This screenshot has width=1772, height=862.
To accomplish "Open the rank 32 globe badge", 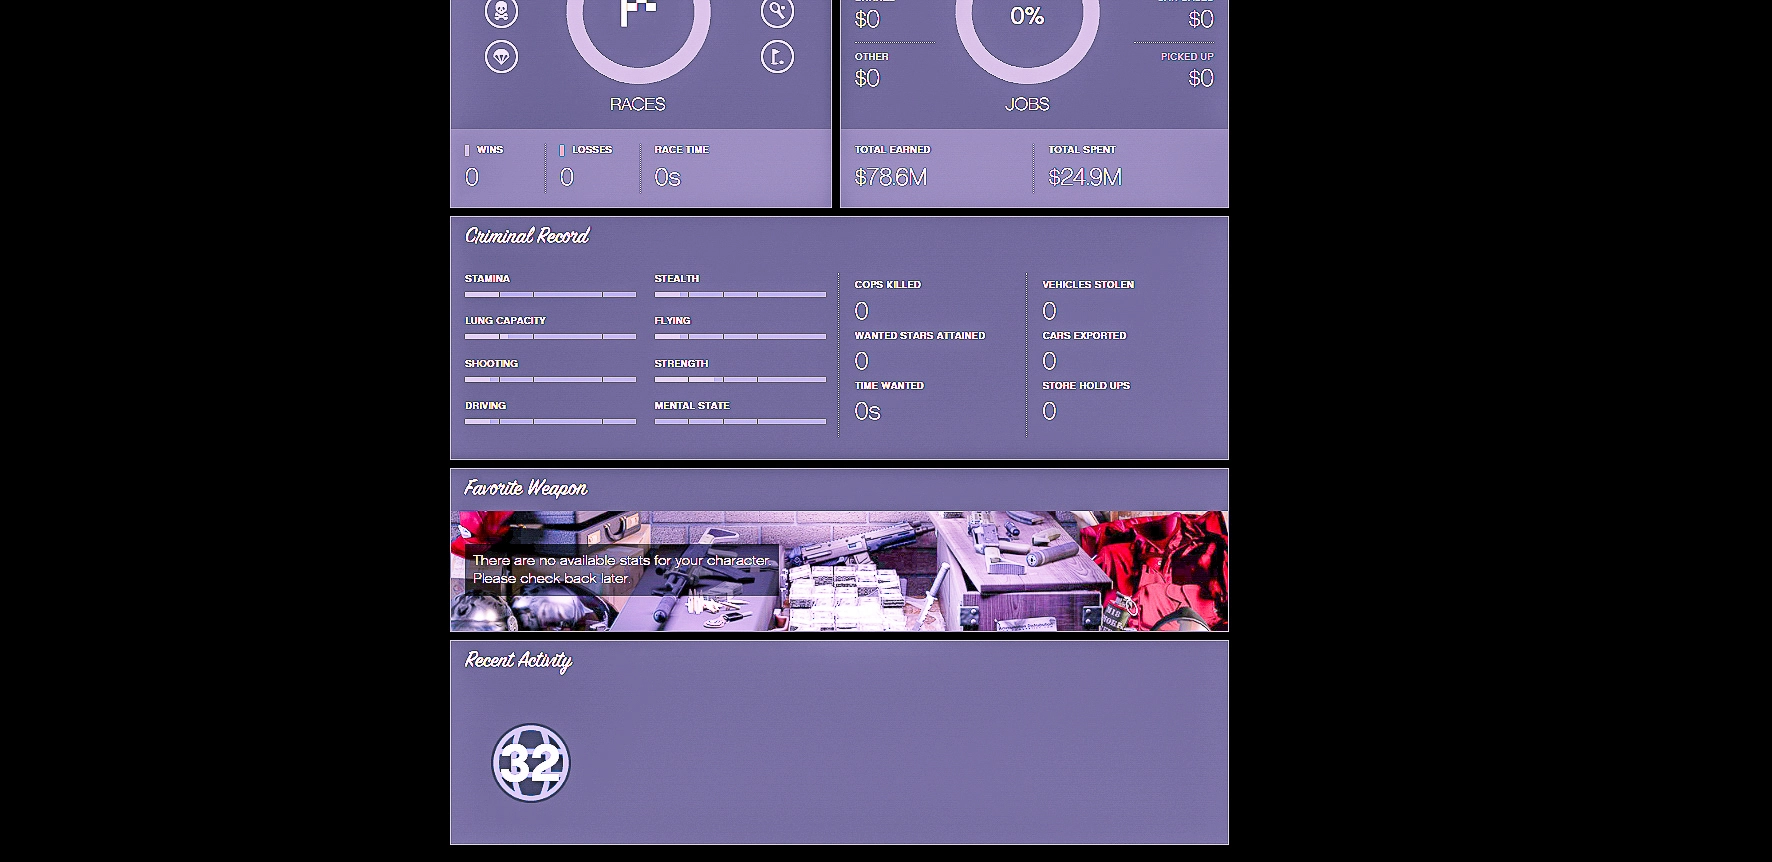I will point(531,763).
